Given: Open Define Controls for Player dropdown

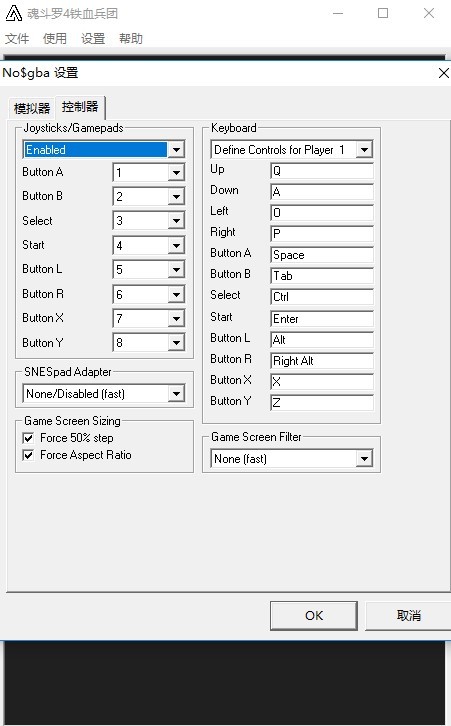Looking at the screenshot, I should click(x=364, y=150).
